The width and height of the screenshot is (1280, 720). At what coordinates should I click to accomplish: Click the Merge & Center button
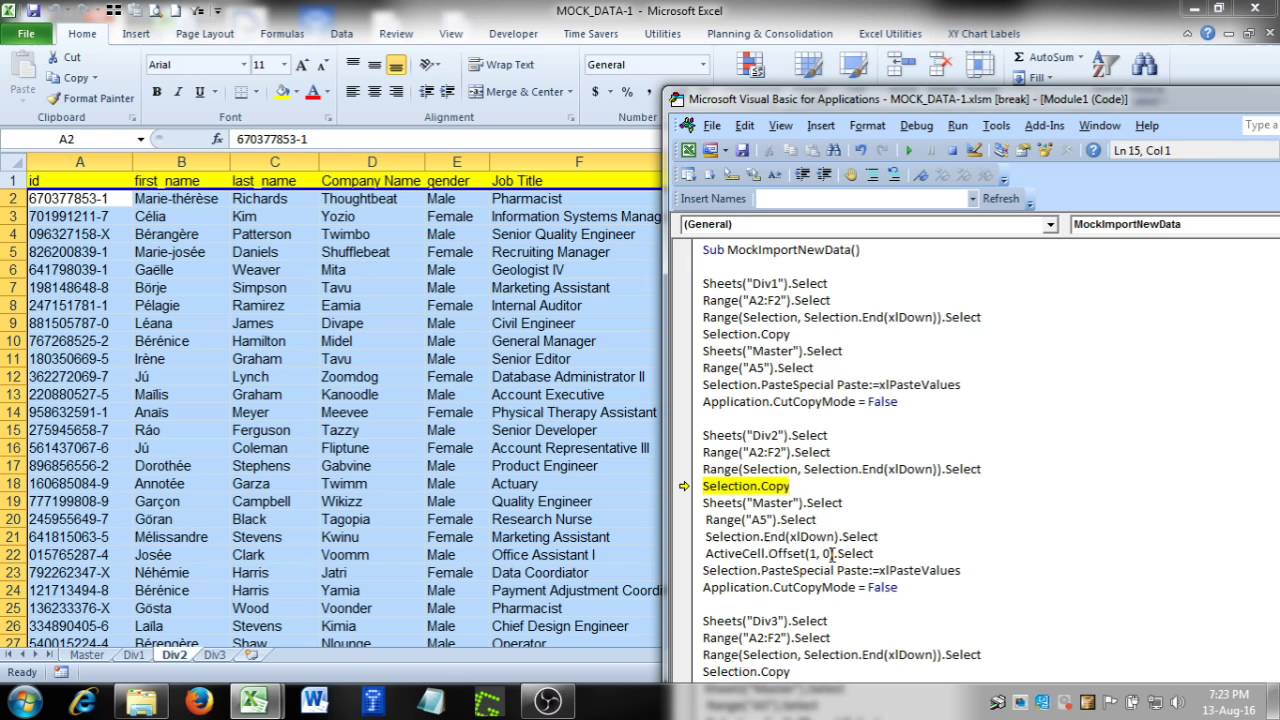click(516, 91)
